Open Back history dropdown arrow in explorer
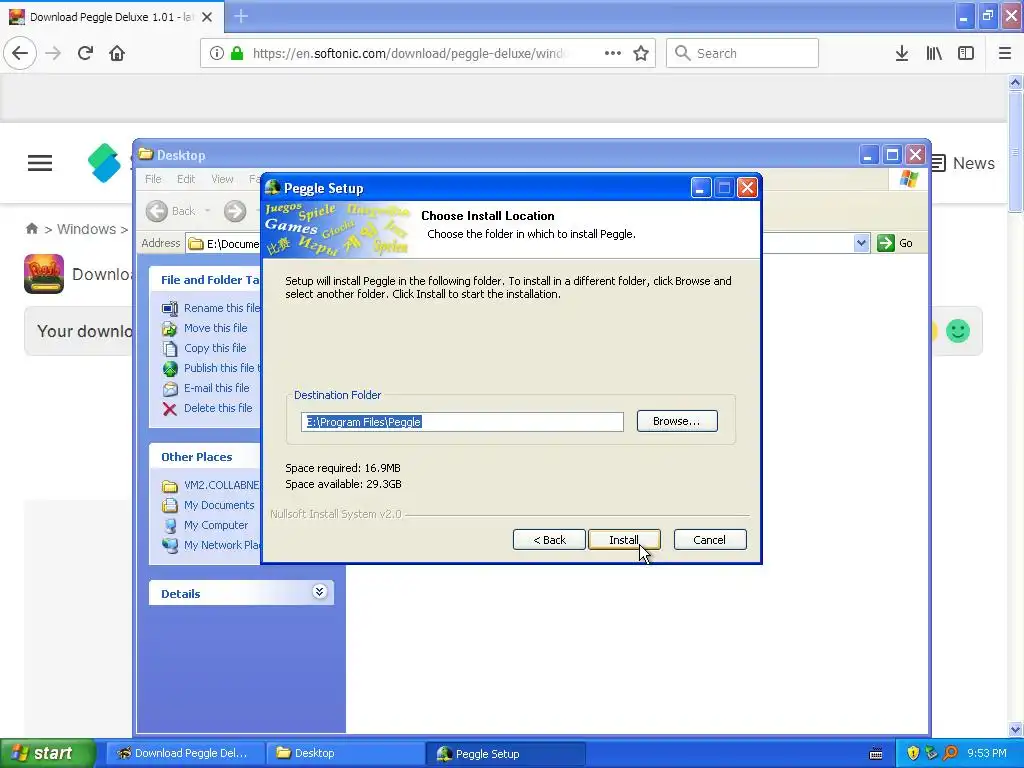The height and width of the screenshot is (768, 1024). click(208, 211)
